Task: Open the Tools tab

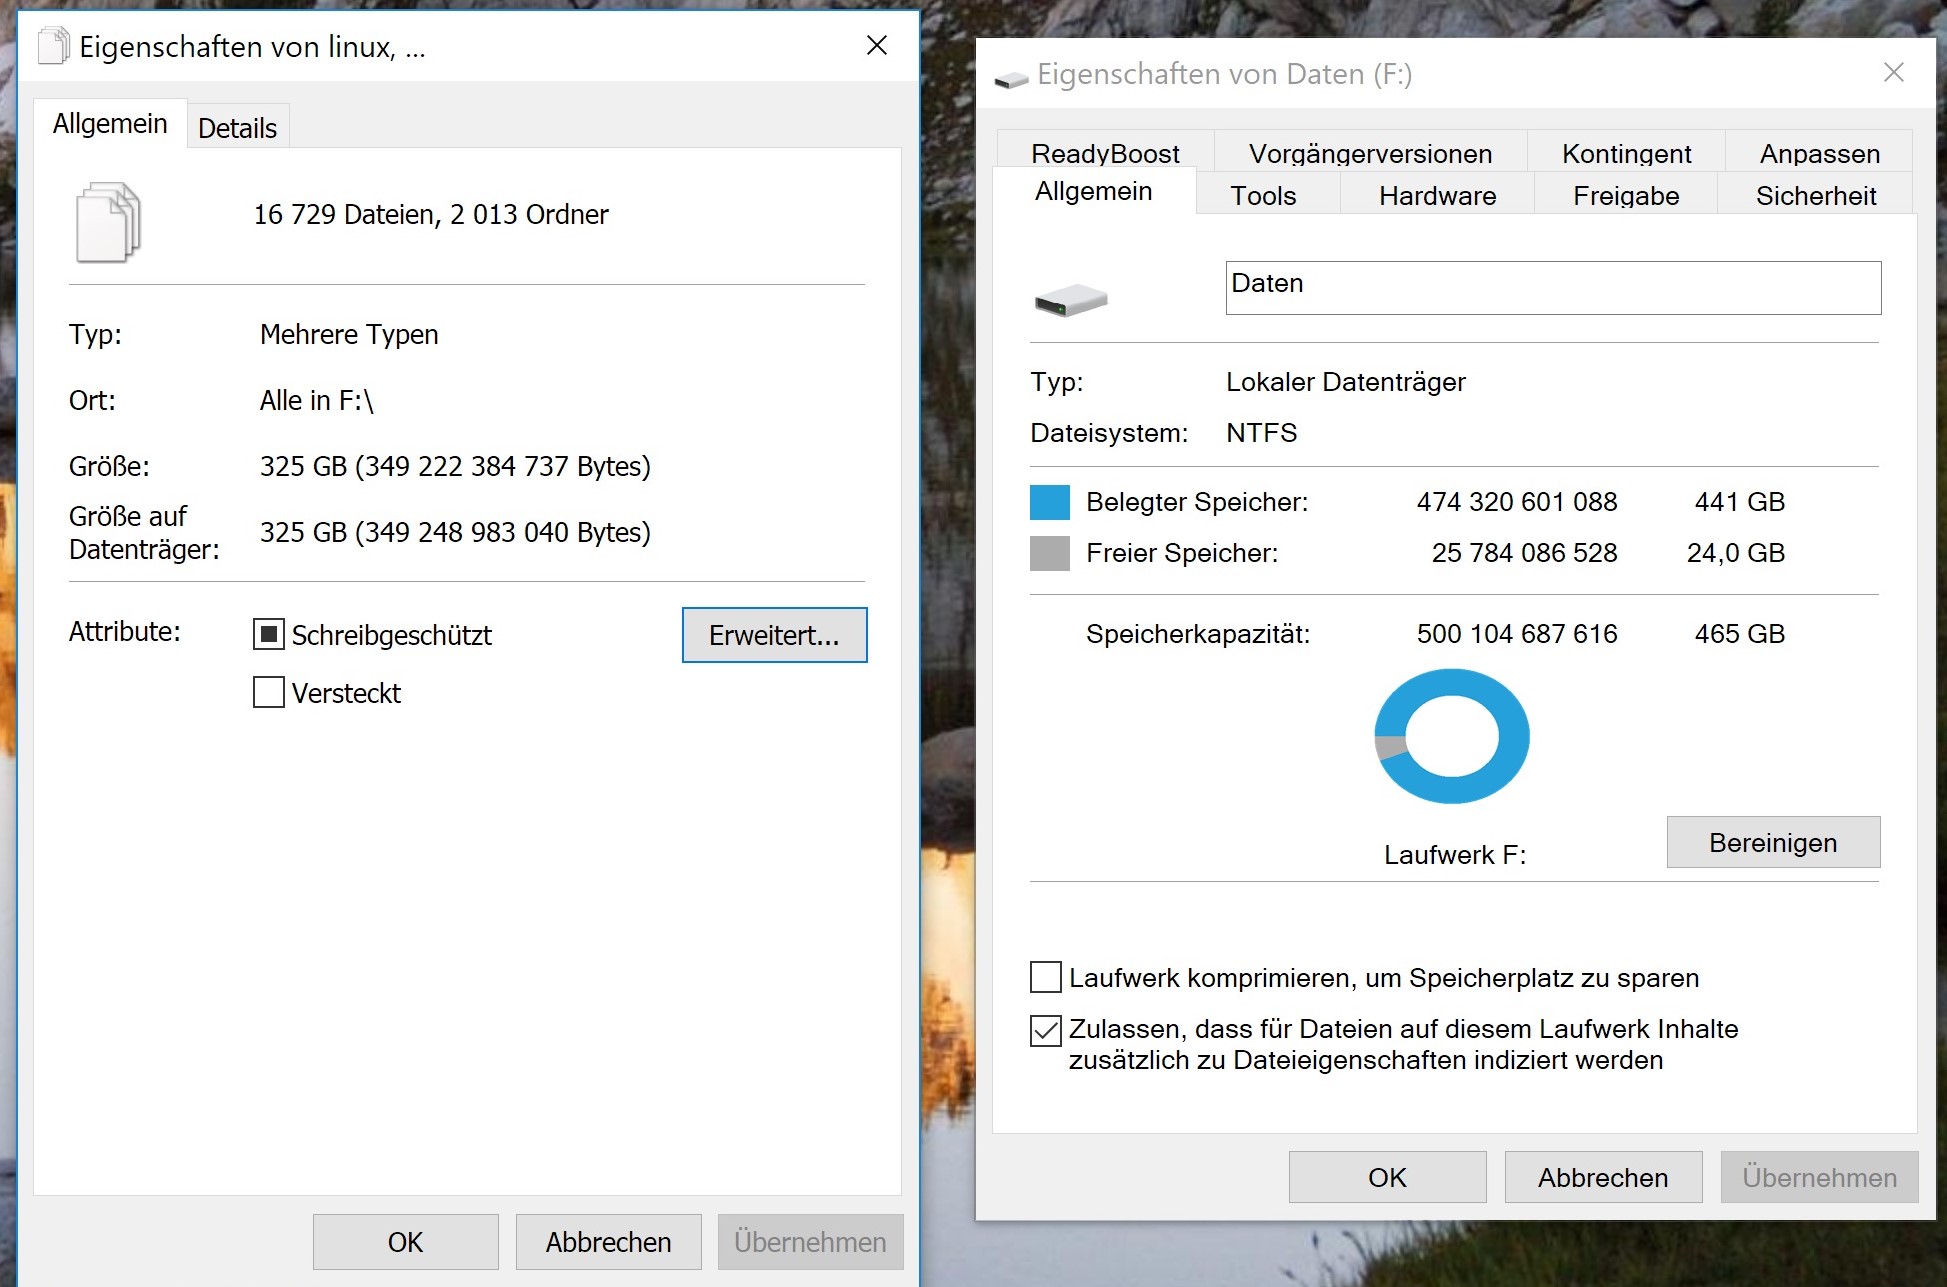Action: point(1263,196)
